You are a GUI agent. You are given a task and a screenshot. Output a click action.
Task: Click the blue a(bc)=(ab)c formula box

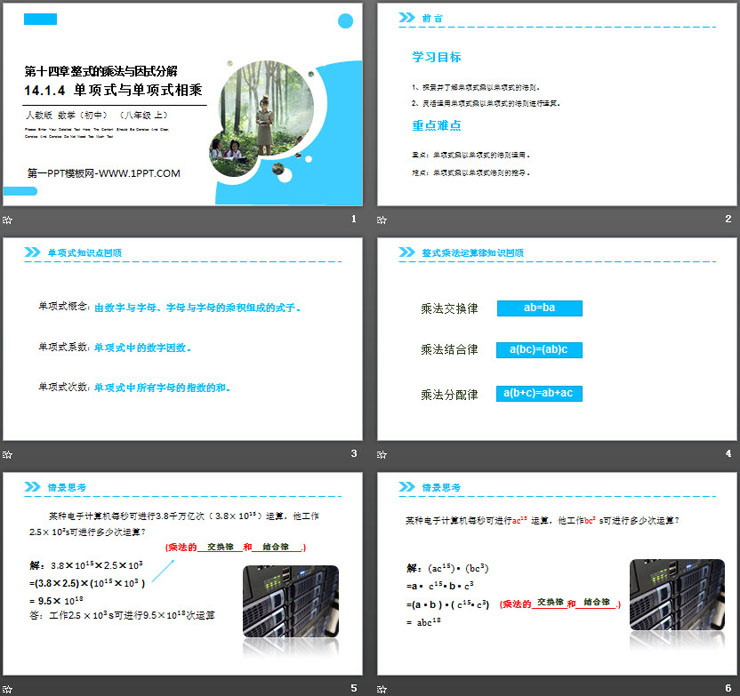click(539, 350)
